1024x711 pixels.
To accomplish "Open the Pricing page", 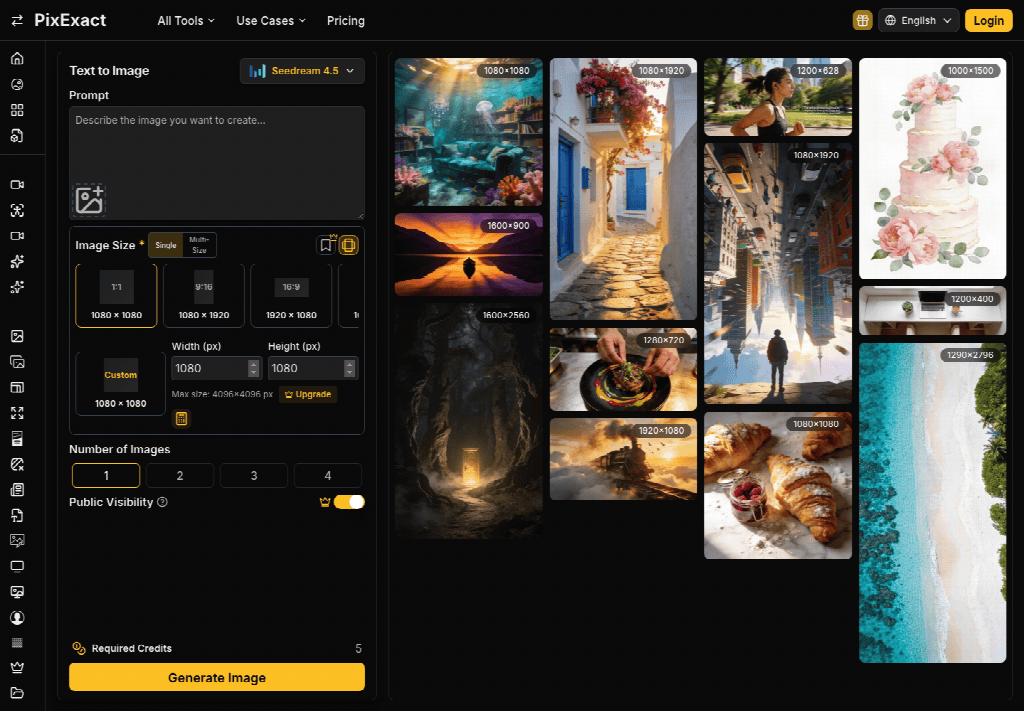I will coord(345,21).
